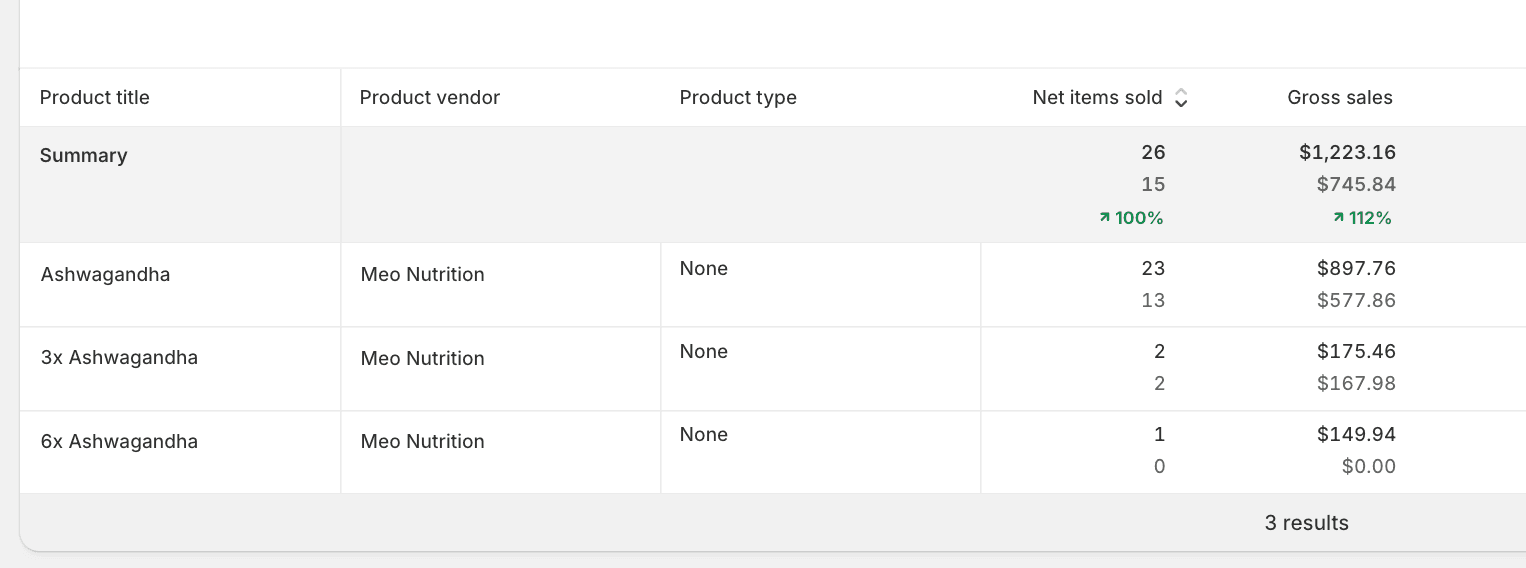The height and width of the screenshot is (568, 1526).
Task: Click the None product type for 6x Ashwagandha
Action: (x=704, y=434)
